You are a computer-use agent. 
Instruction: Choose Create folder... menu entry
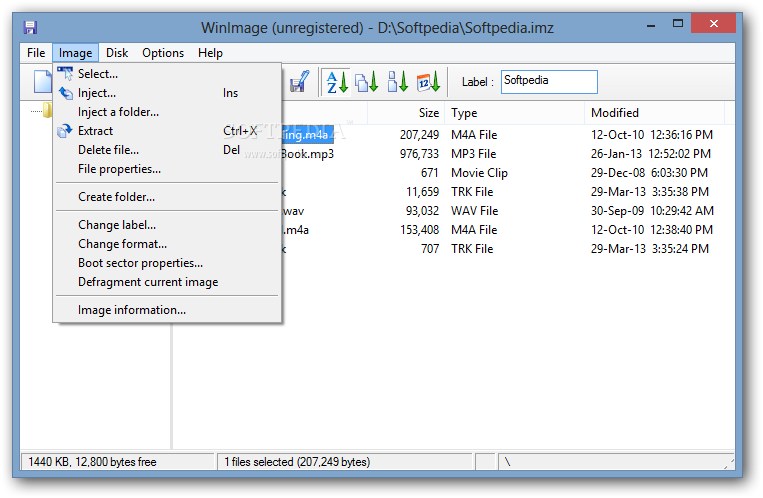[167, 197]
